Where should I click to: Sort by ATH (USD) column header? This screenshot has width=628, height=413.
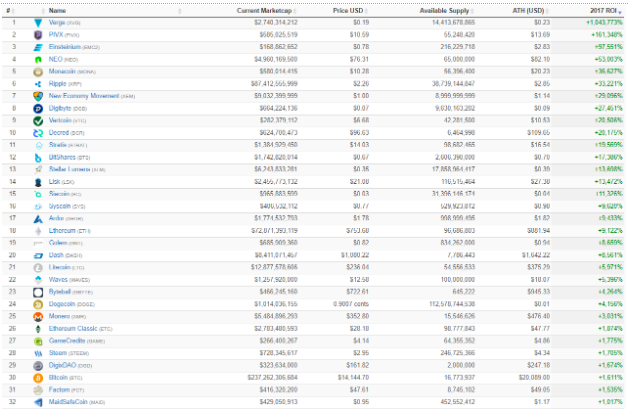click(x=530, y=11)
